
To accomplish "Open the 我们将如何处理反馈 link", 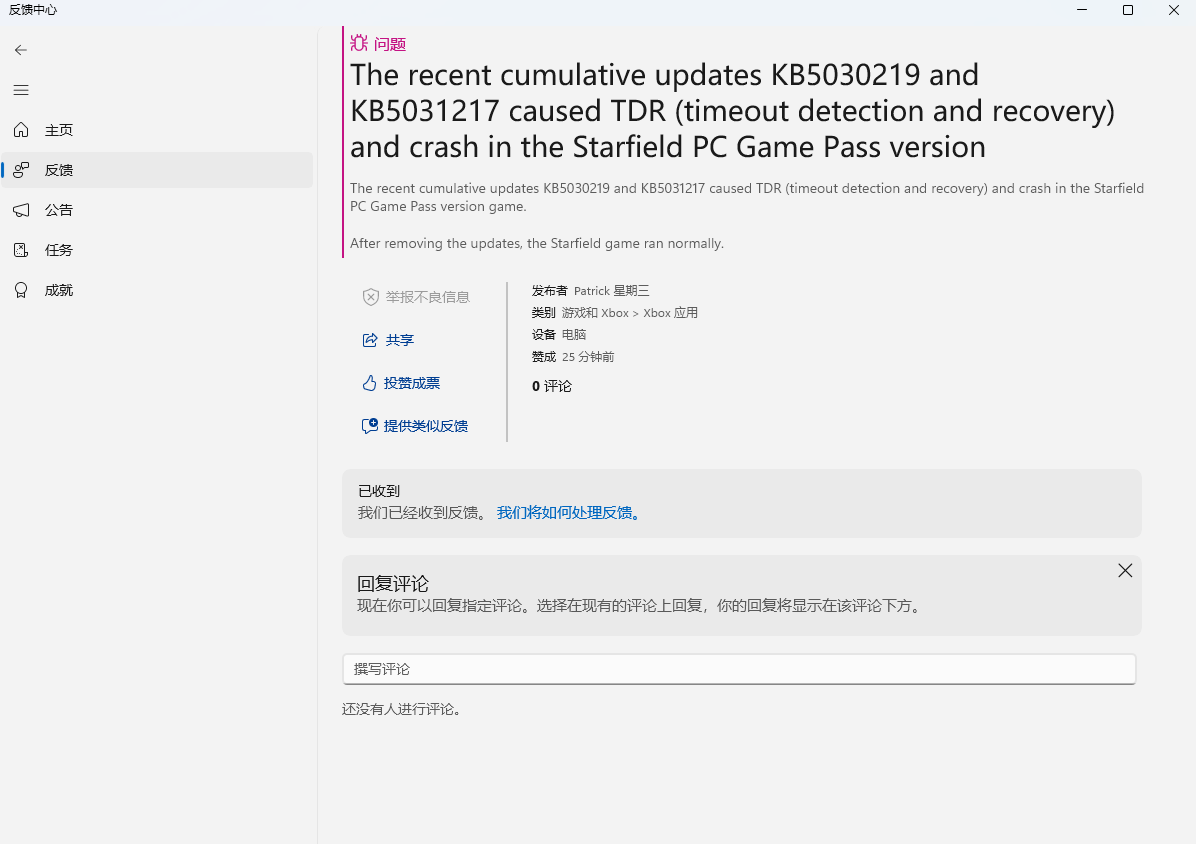I will [569, 512].
